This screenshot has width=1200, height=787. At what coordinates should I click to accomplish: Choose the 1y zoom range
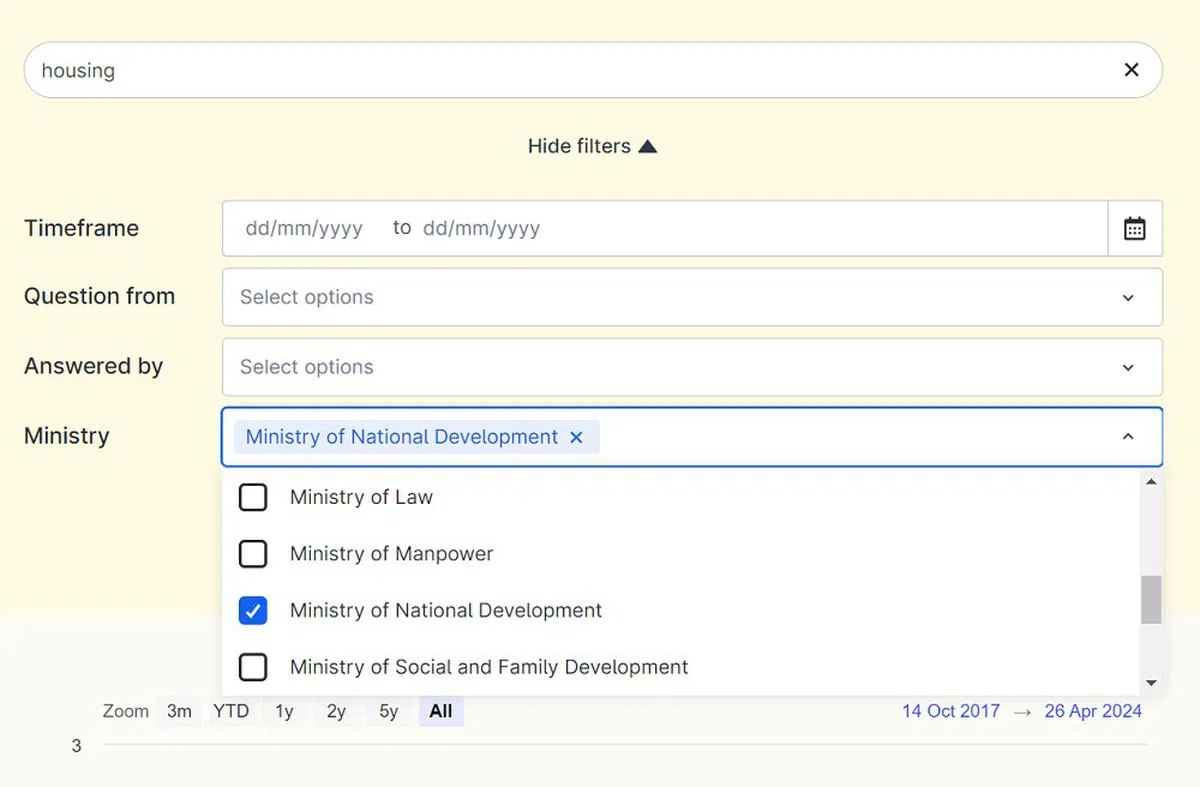284,711
